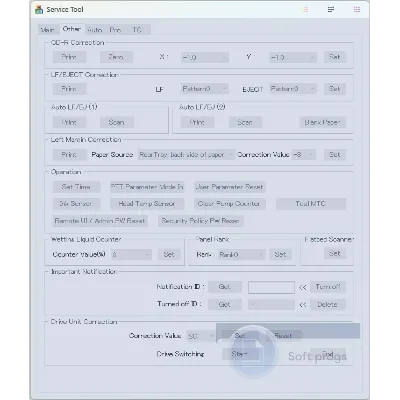Open Drive Unit Correction Value dropdown
The width and height of the screenshot is (400, 400).
tap(200, 336)
